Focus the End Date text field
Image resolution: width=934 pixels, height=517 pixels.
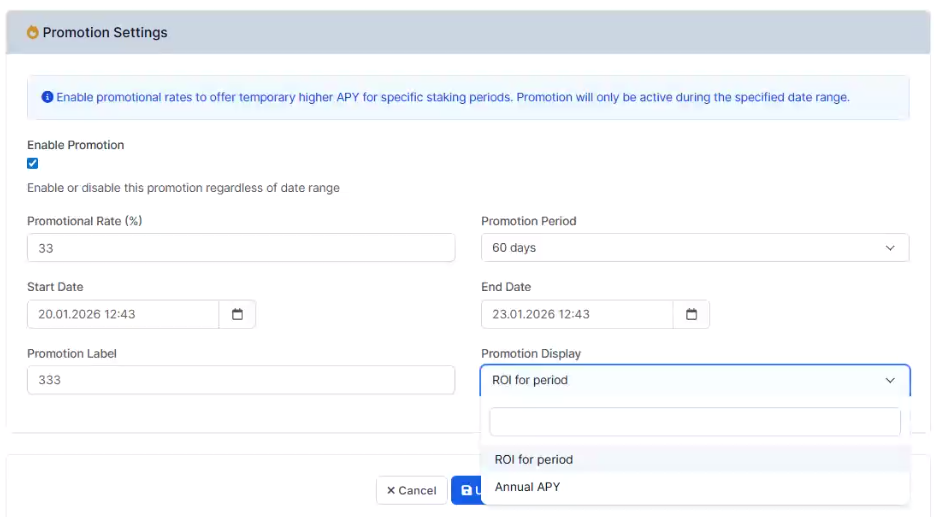577,314
